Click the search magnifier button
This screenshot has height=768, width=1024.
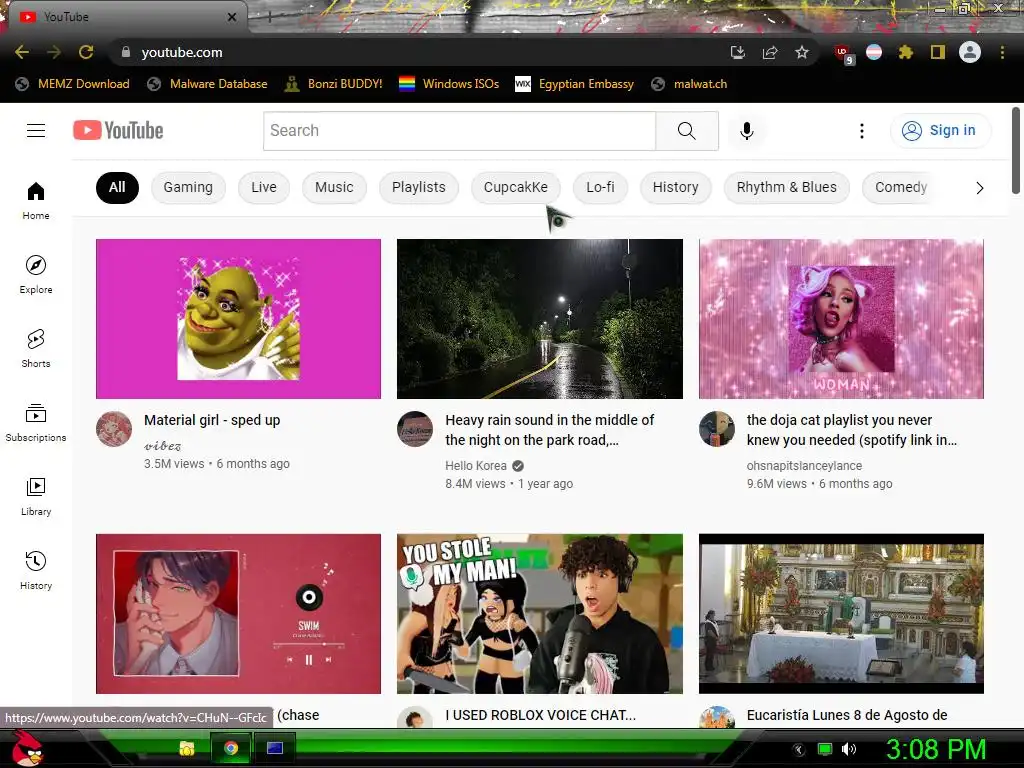pyautogui.click(x=686, y=131)
